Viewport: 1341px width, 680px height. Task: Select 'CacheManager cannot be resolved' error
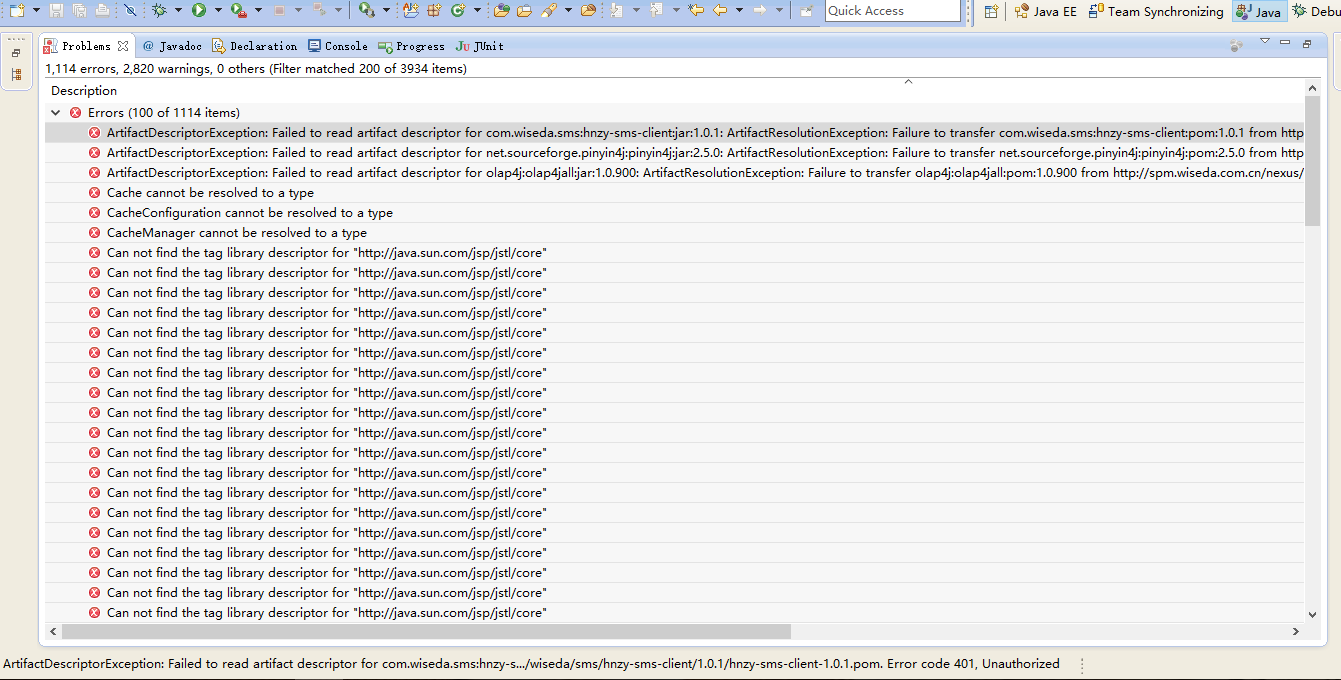point(675,233)
